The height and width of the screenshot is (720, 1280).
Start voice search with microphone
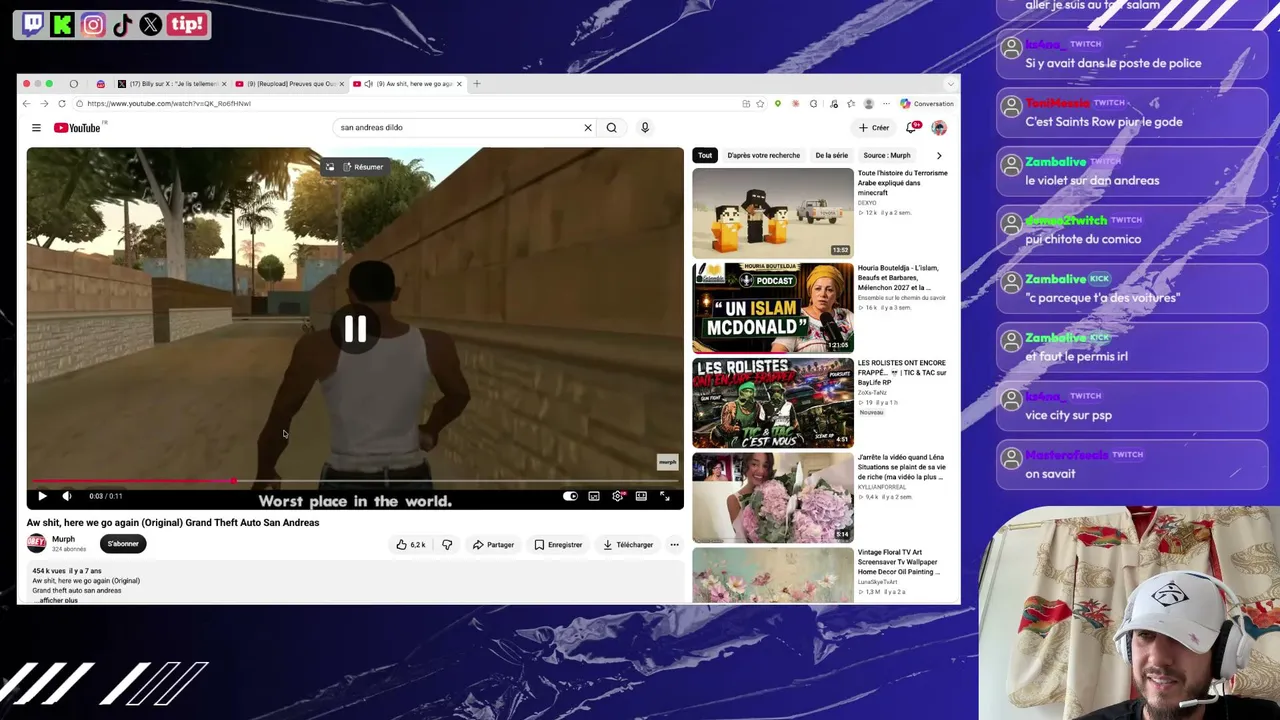[x=645, y=128]
